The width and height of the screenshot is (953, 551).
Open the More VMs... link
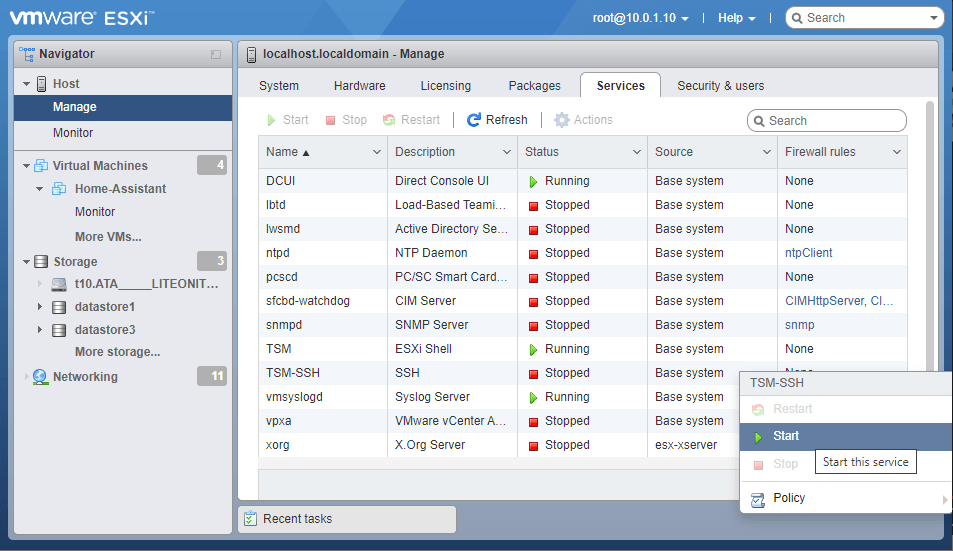tap(108, 237)
